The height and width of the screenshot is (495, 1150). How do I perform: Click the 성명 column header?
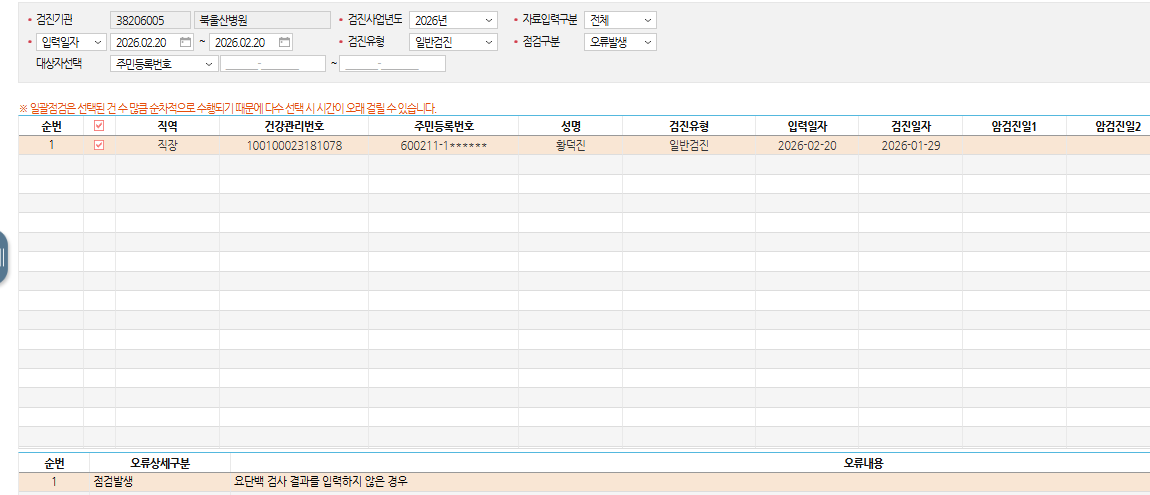click(x=570, y=126)
